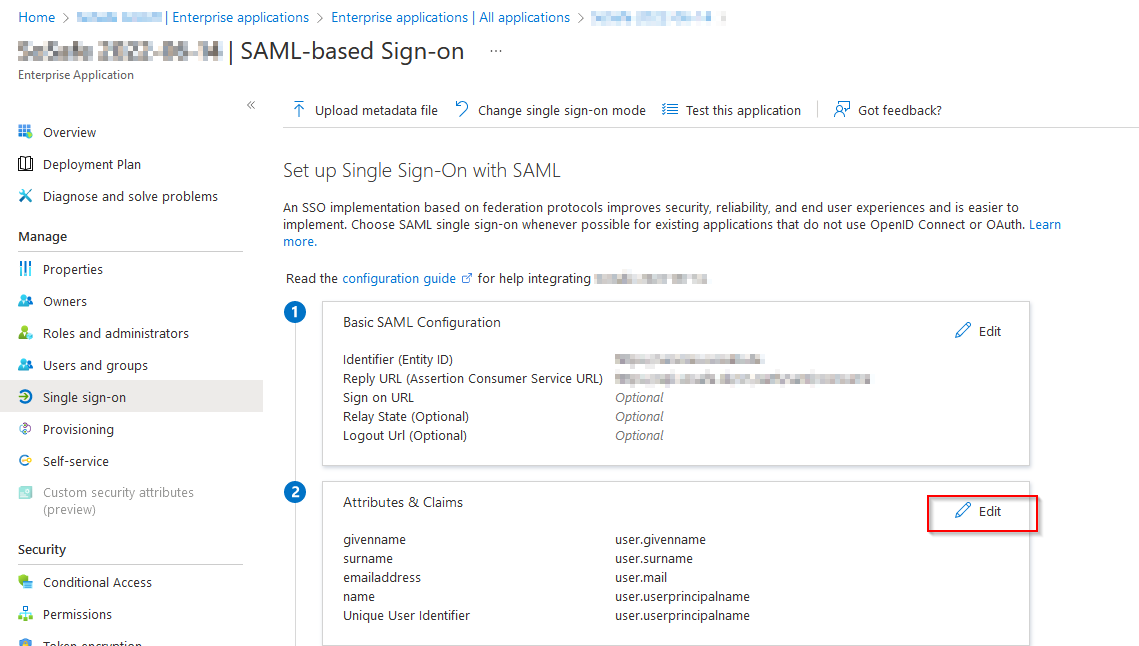The width and height of the screenshot is (1139, 646).
Task: Click the Overview grid icon in sidebar
Action: pos(26,132)
